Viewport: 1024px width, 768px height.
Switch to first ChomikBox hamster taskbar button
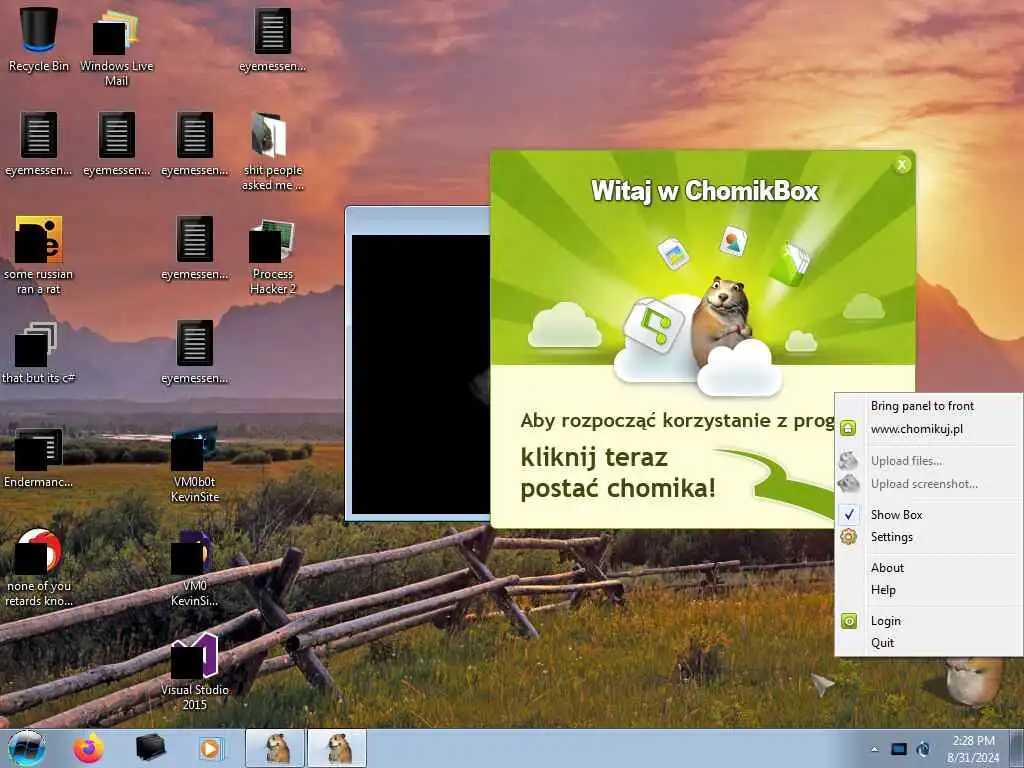coord(275,748)
